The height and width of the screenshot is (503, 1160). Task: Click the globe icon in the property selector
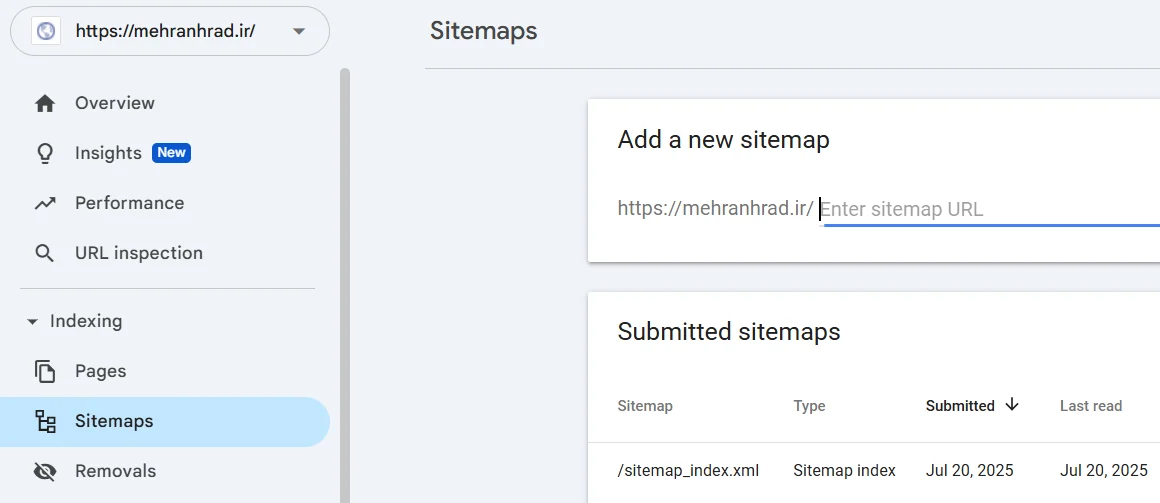[46, 31]
